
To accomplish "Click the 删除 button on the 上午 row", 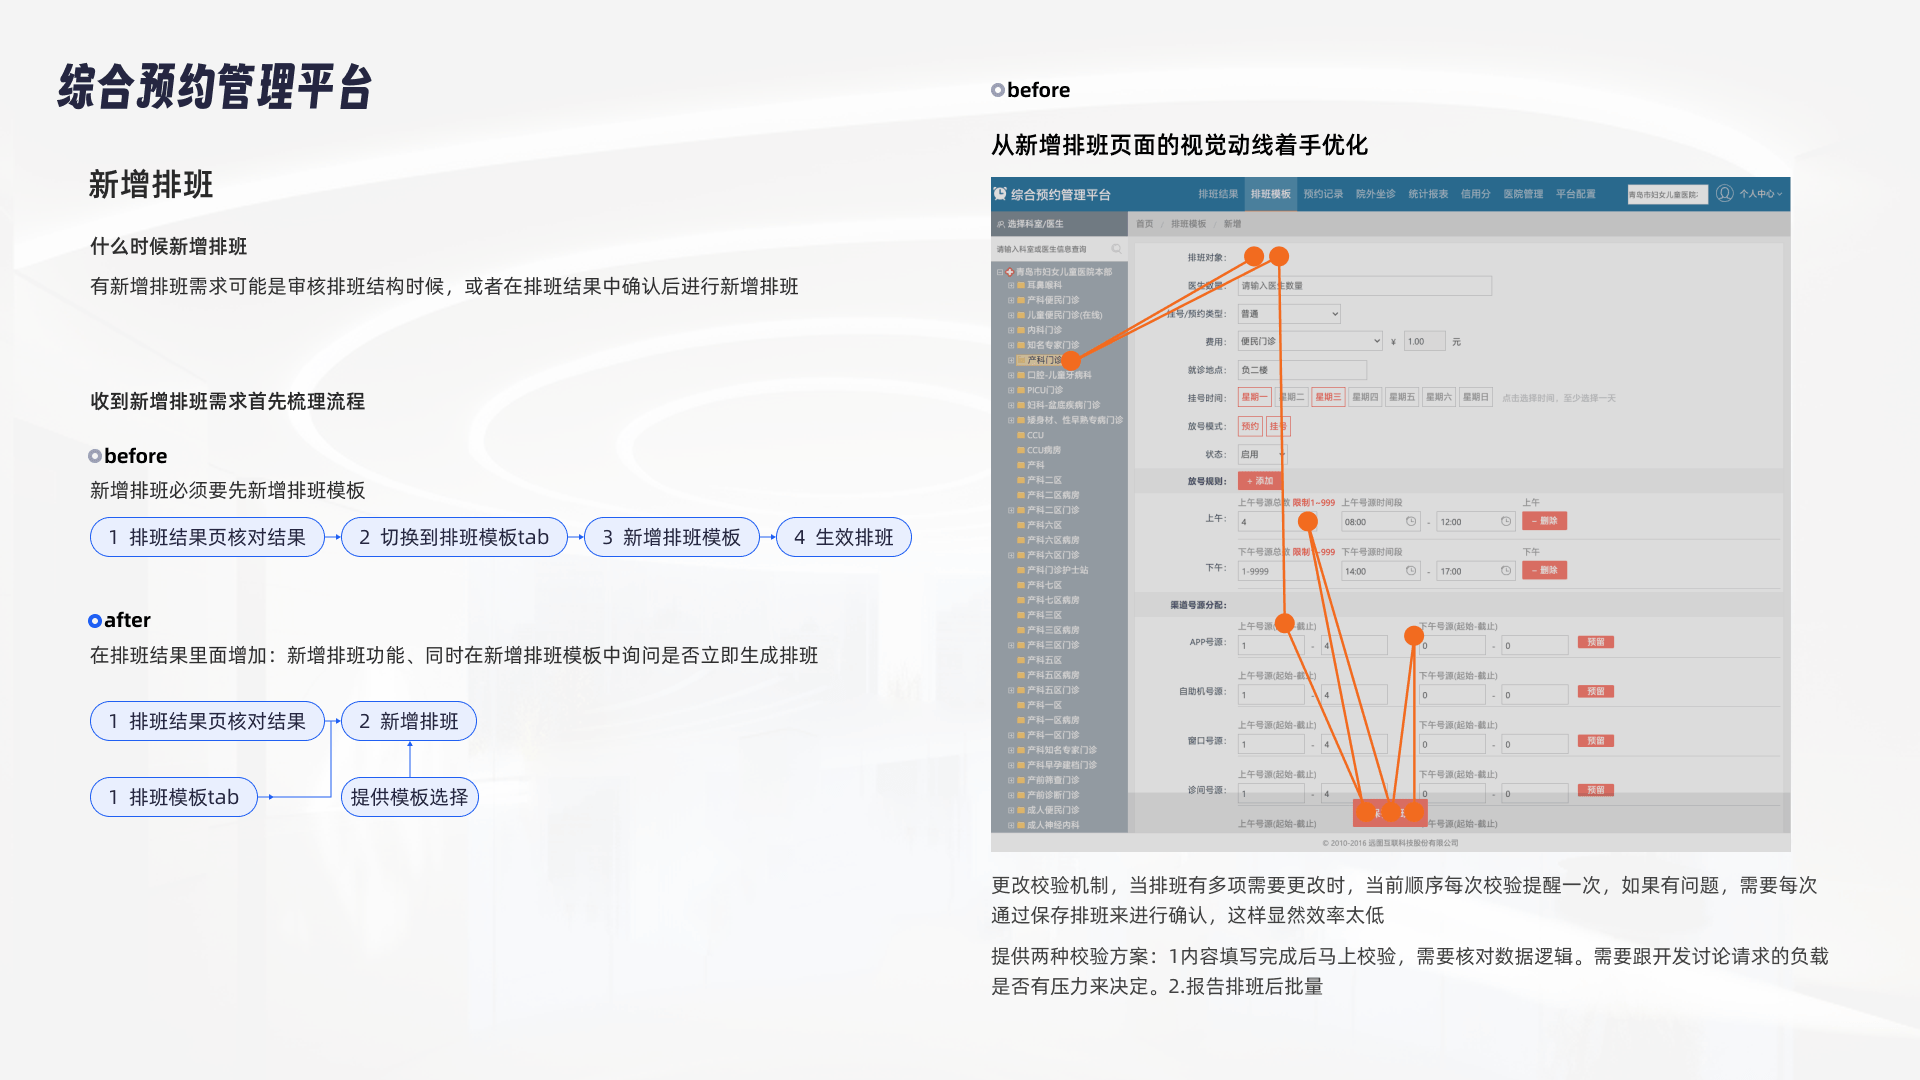I will (1544, 521).
